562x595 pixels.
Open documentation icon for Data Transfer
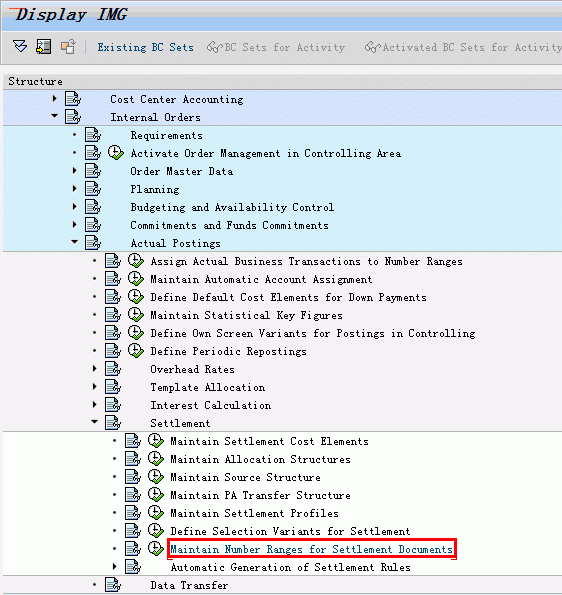tap(113, 585)
